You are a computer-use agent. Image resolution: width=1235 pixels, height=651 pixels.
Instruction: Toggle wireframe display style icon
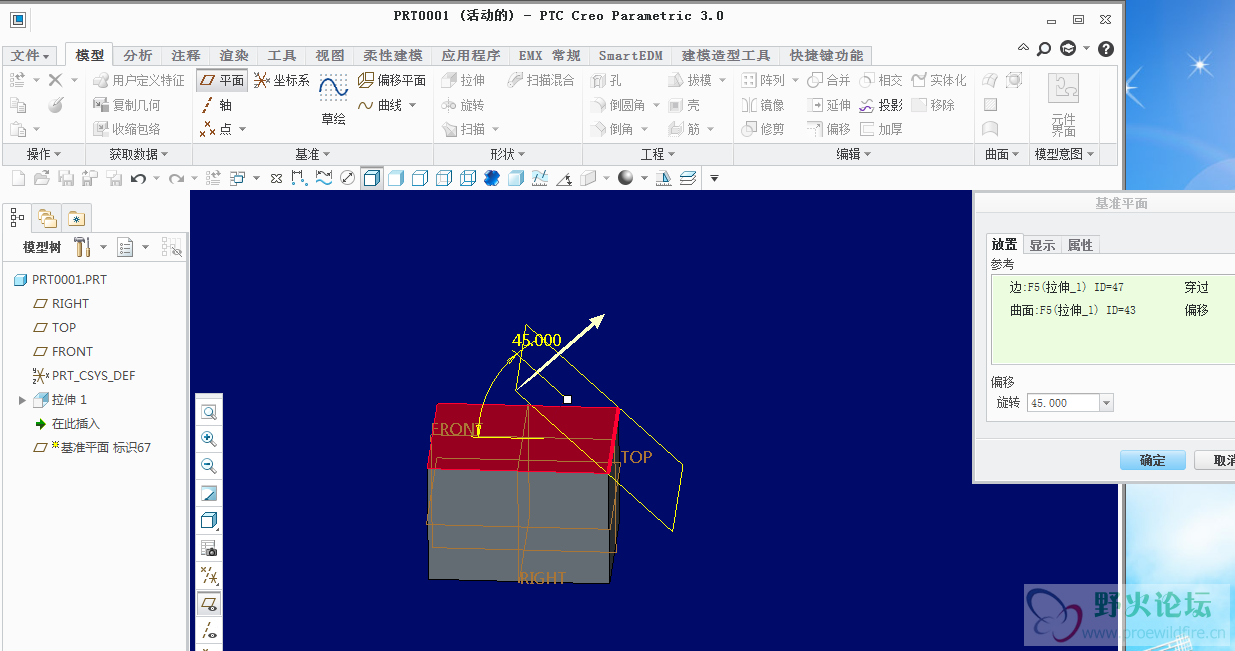pos(468,178)
